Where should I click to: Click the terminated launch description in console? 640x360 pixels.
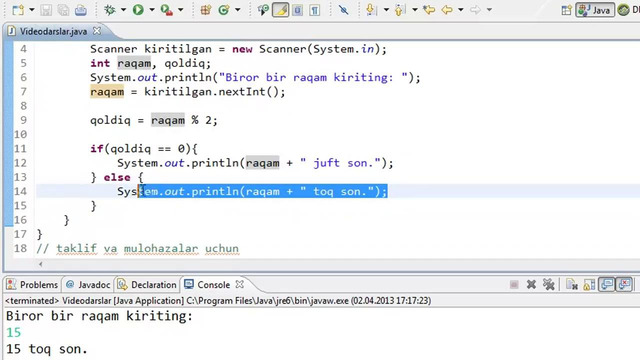click(218, 301)
